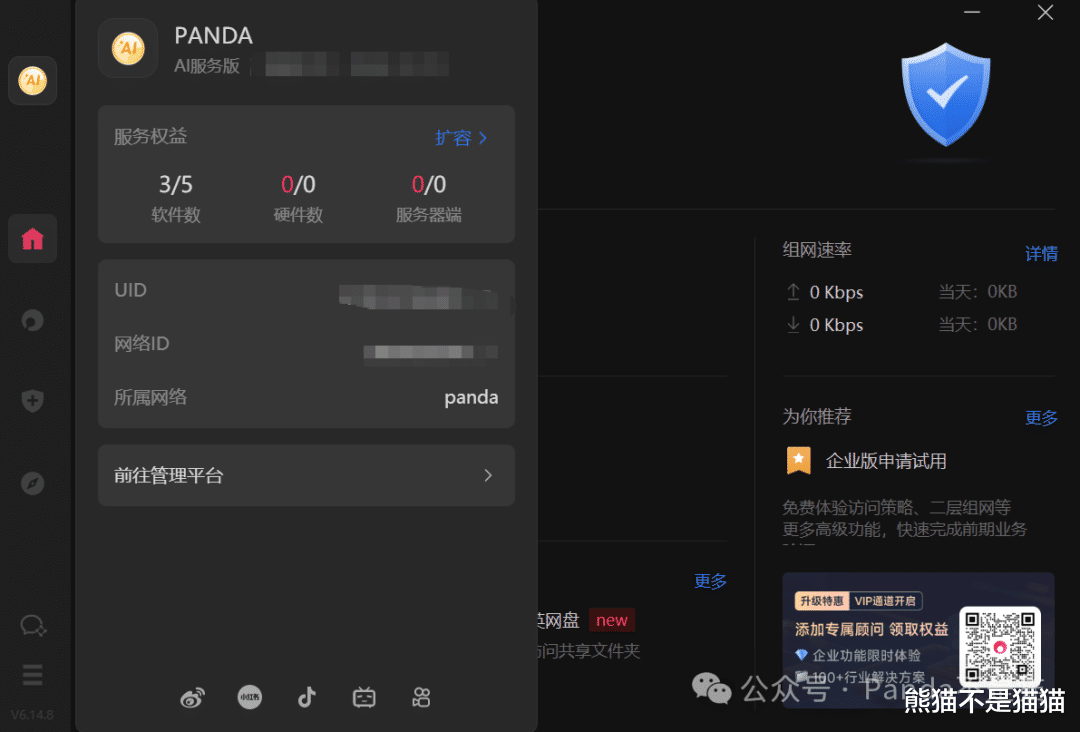Viewport: 1080px width, 732px height.
Task: Click the panda network name value
Action: pos(471,397)
